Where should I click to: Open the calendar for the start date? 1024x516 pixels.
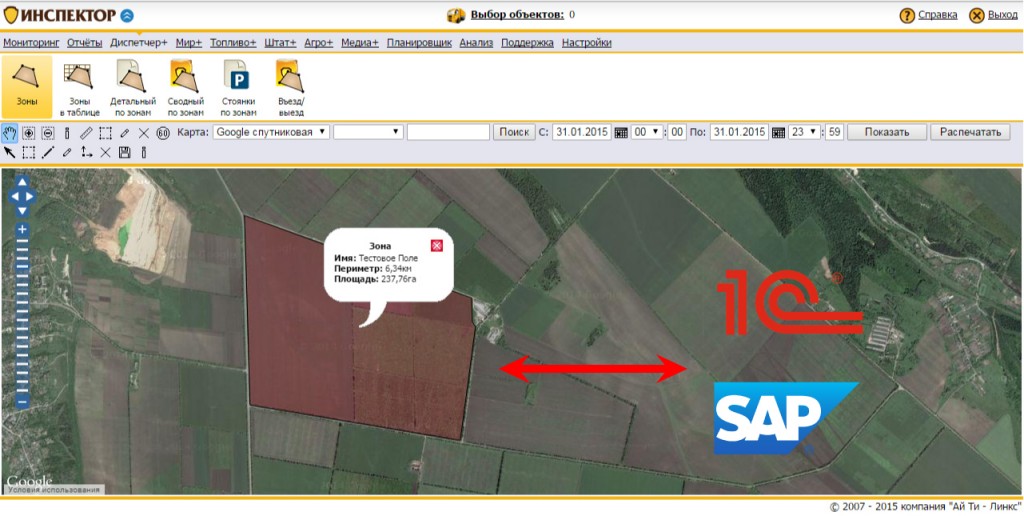pyautogui.click(x=621, y=133)
